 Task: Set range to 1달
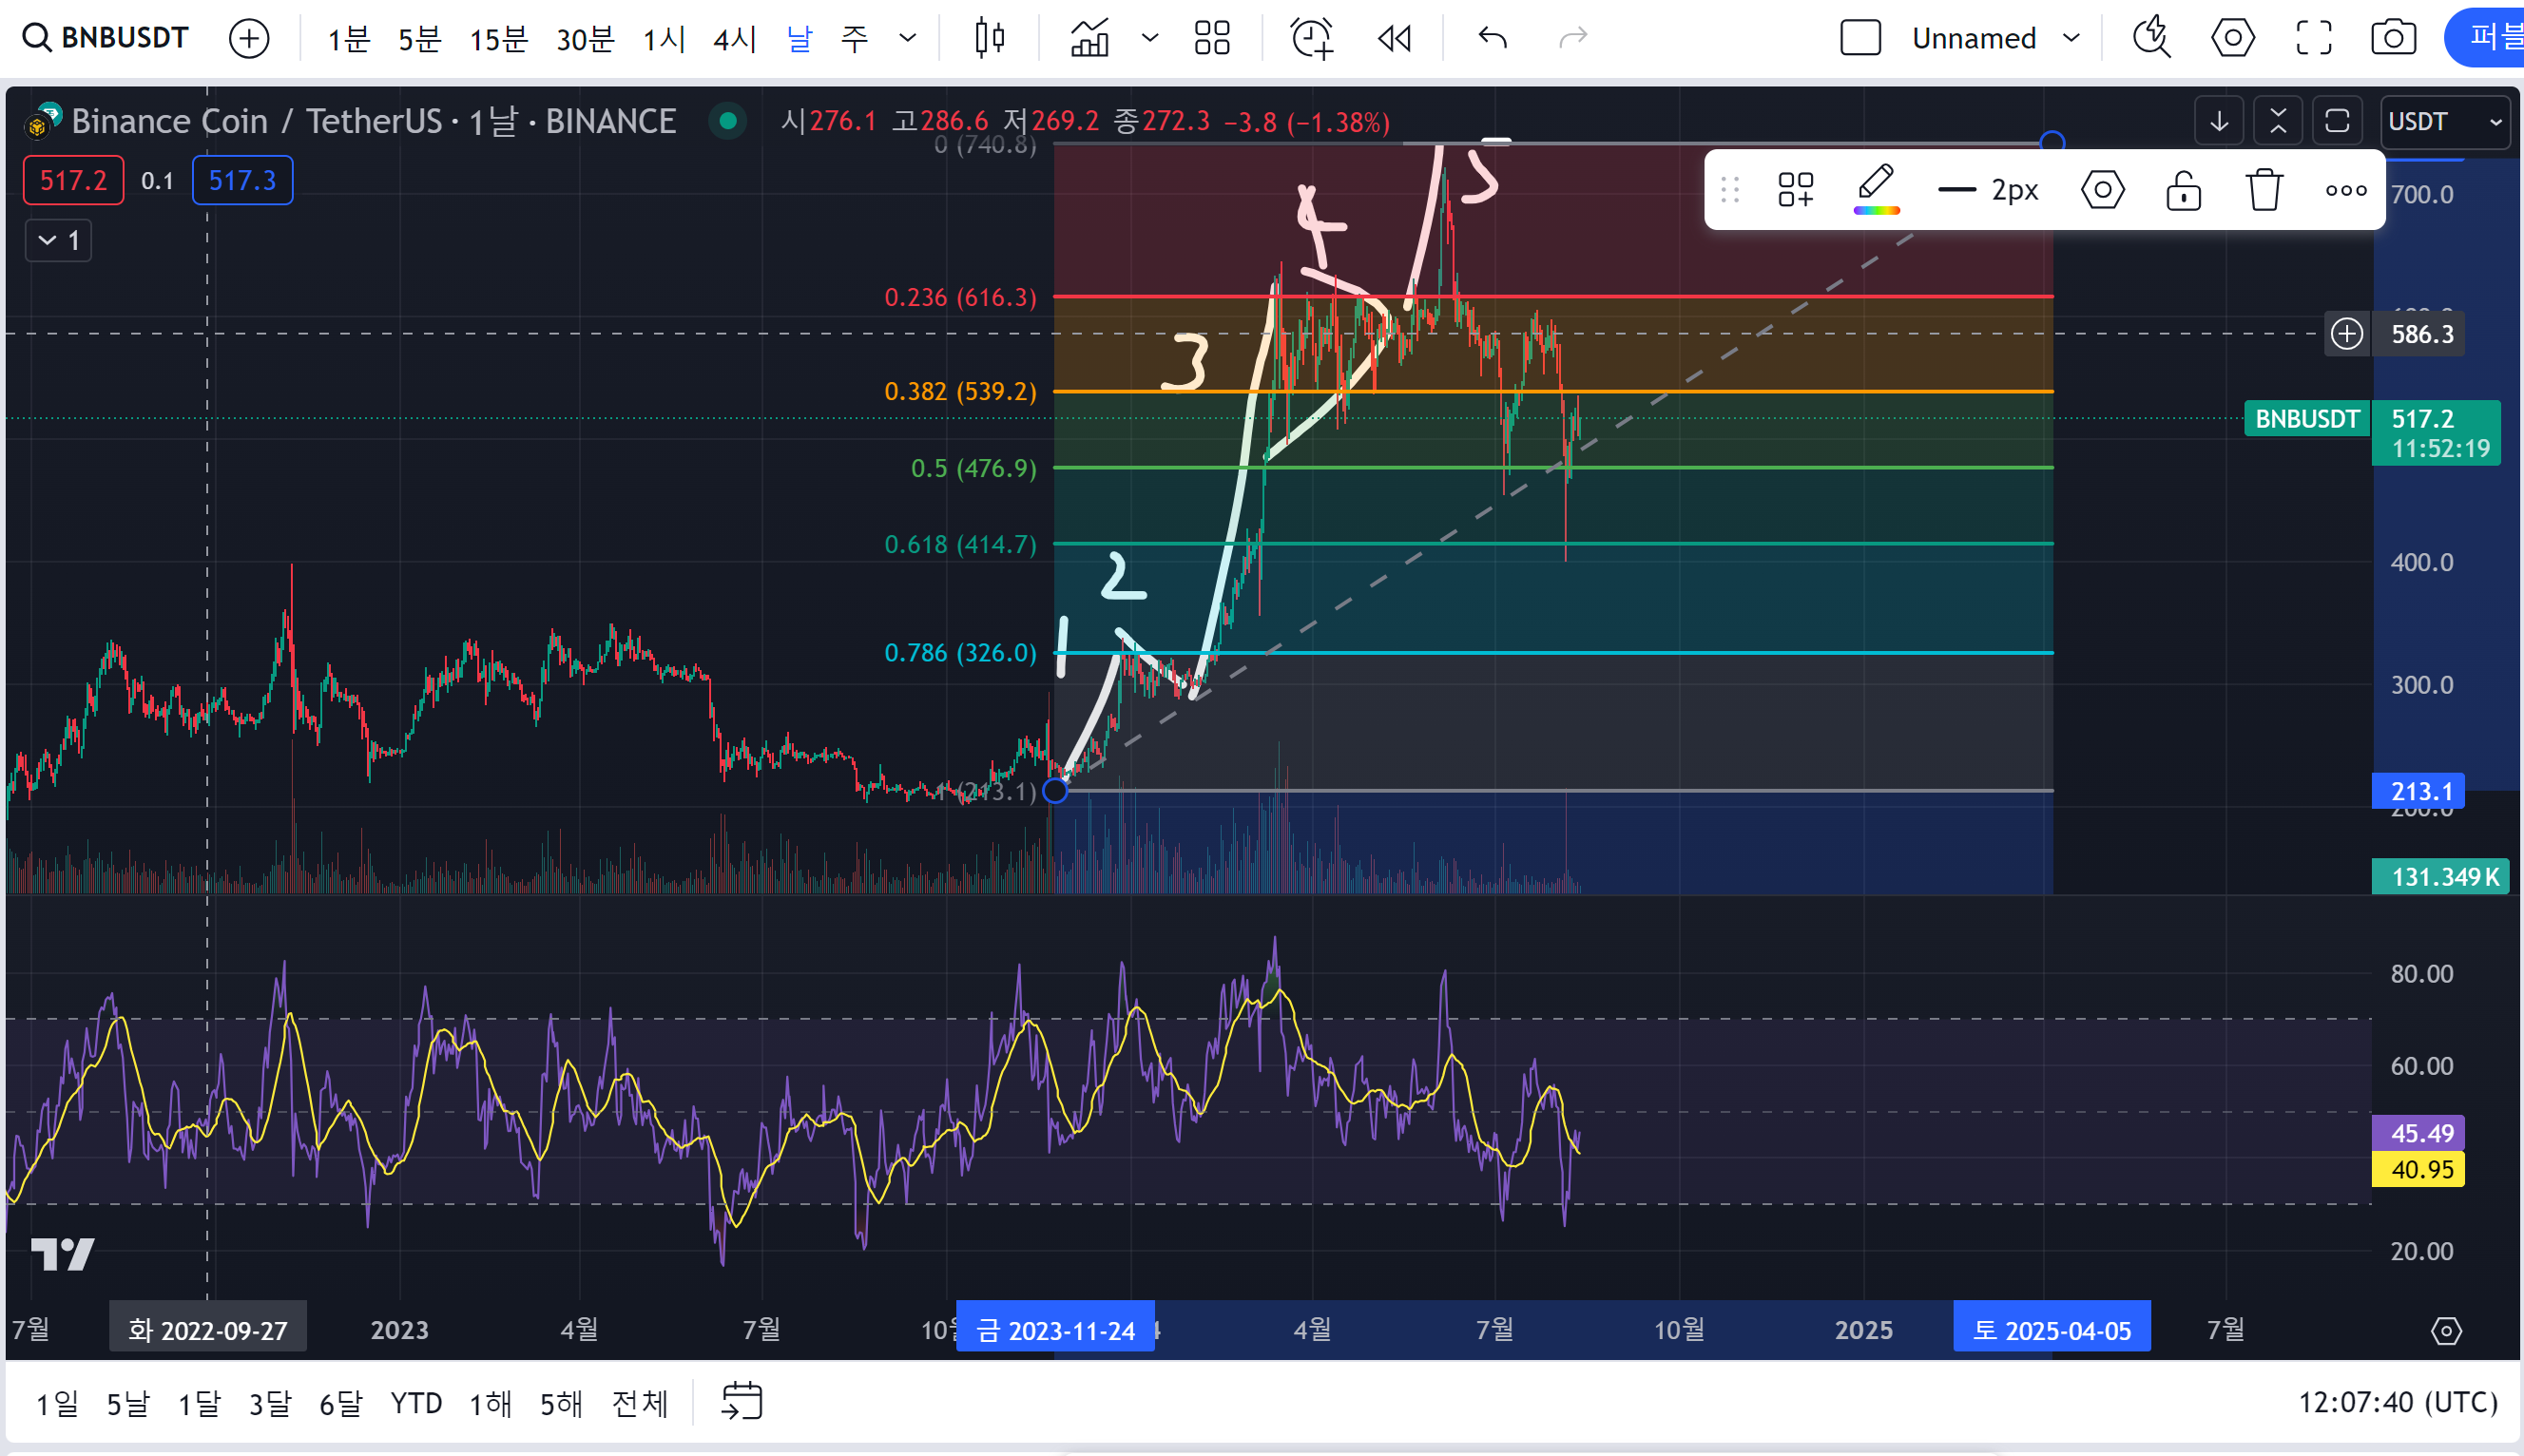pos(199,1403)
